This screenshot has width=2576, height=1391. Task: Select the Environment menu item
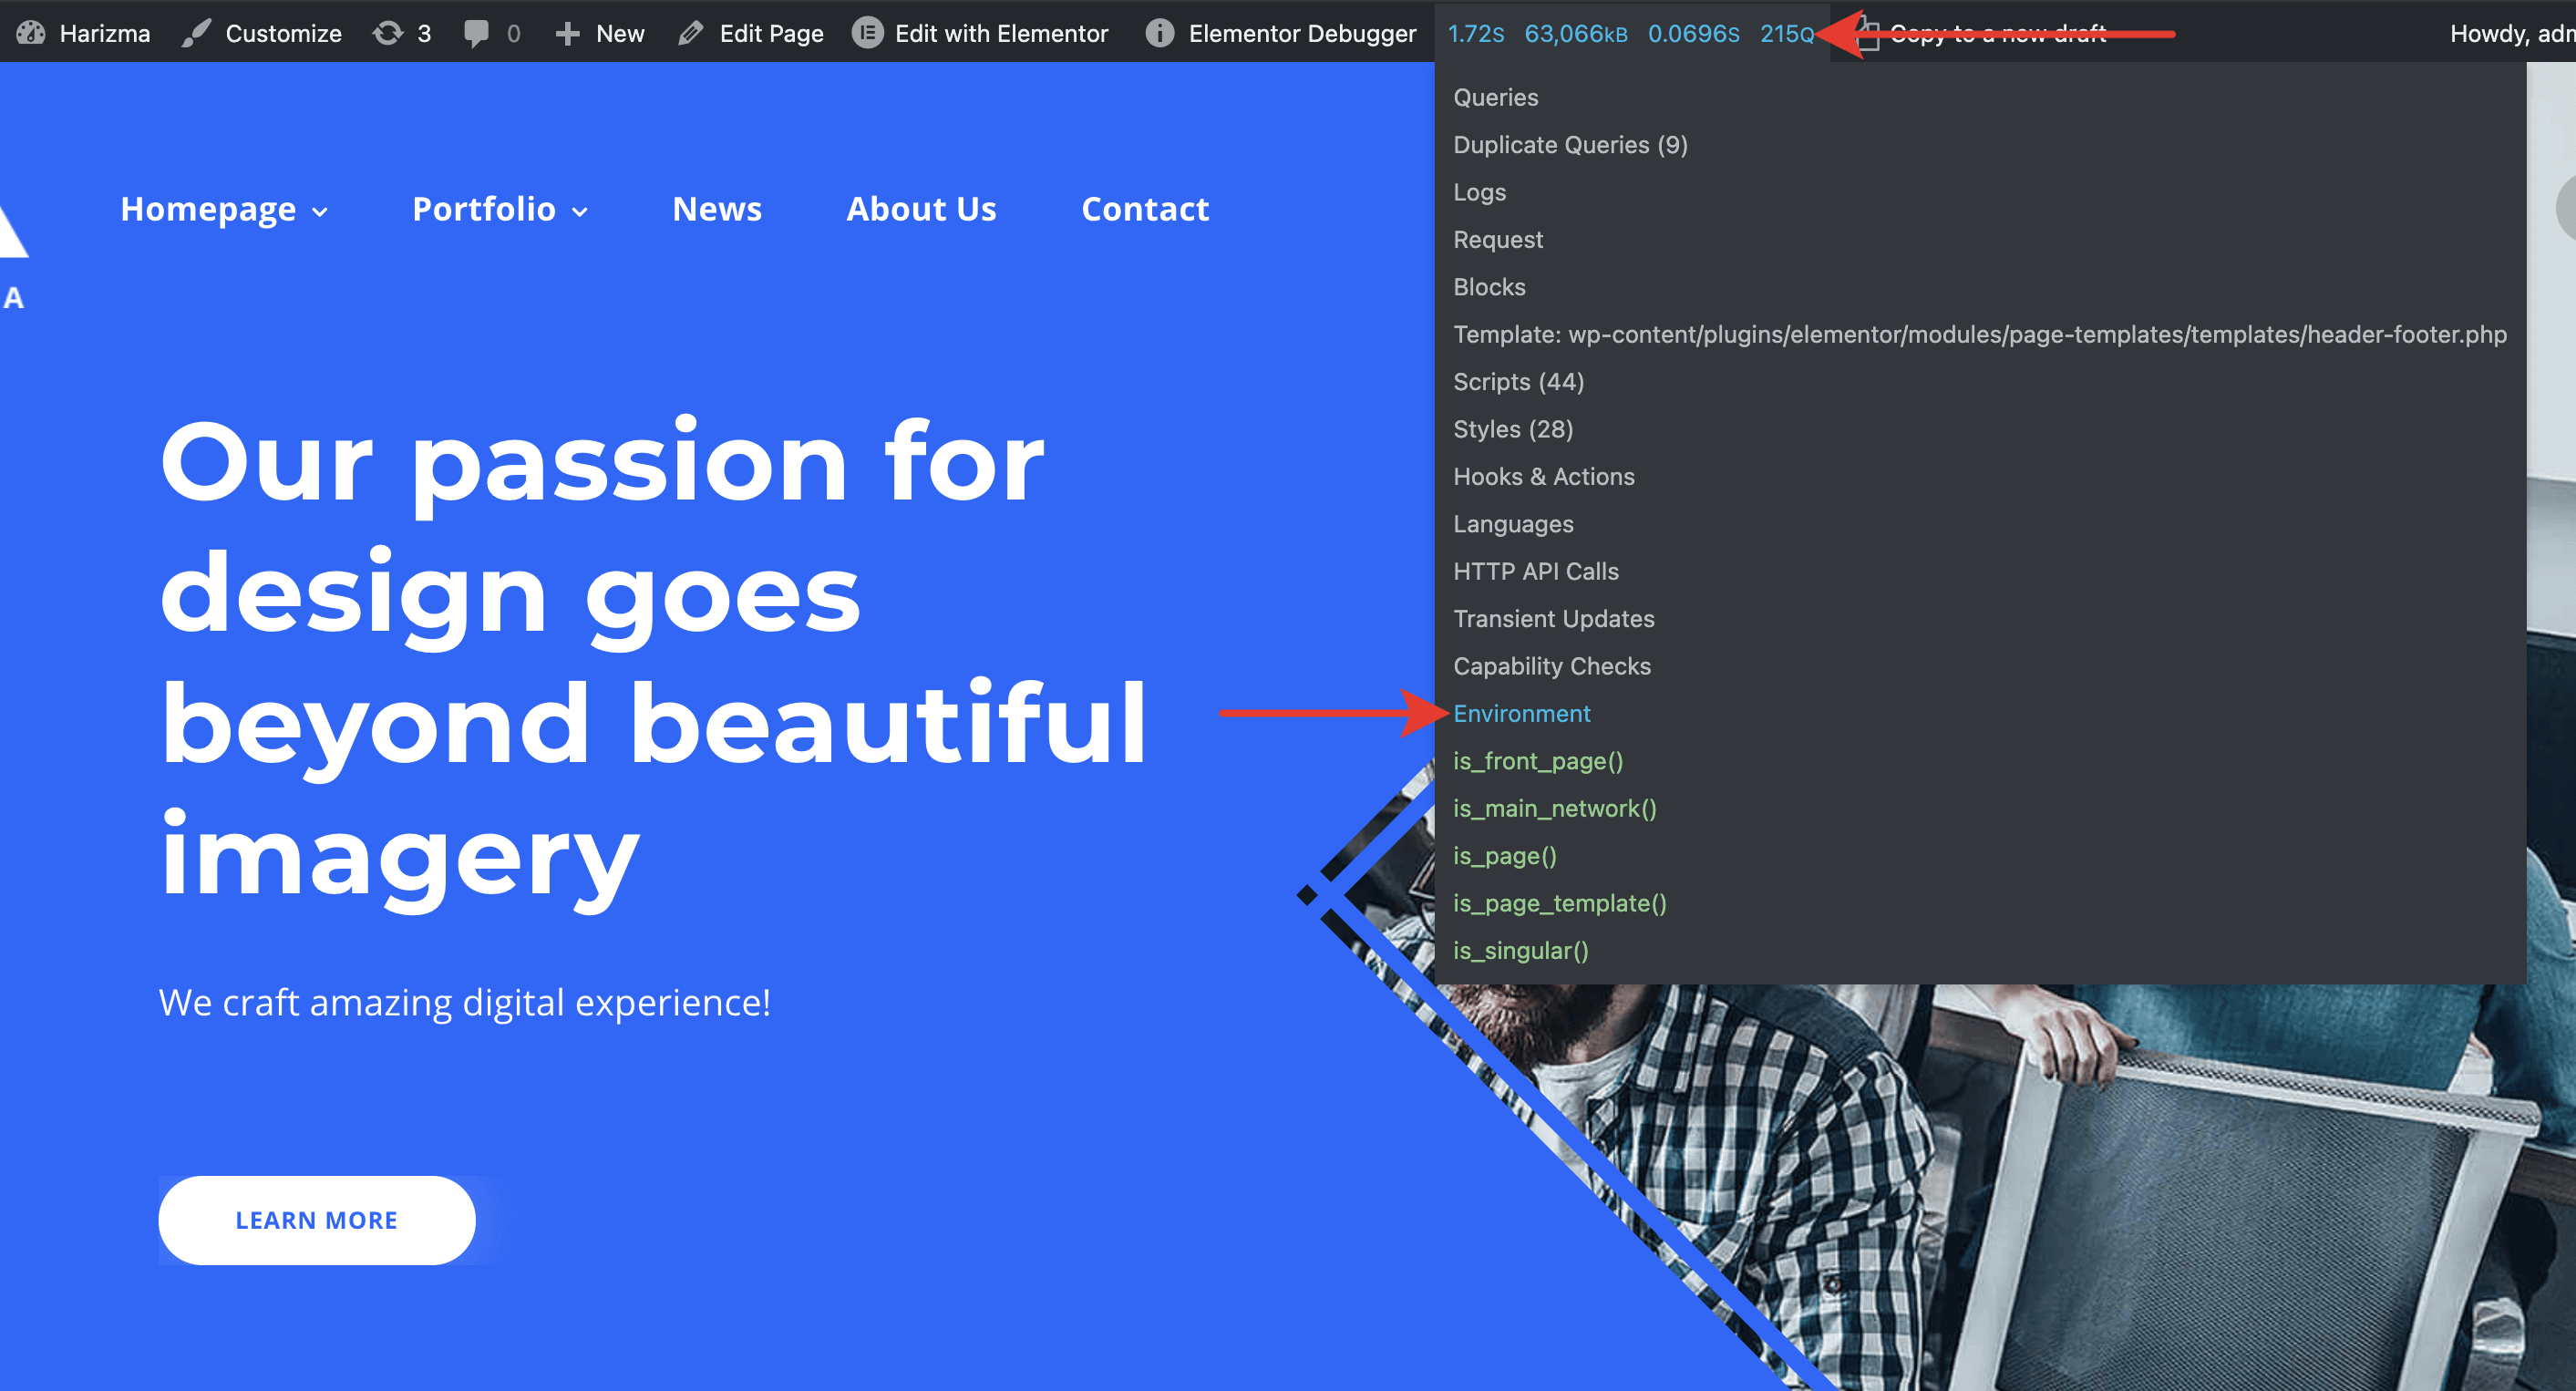[1521, 713]
